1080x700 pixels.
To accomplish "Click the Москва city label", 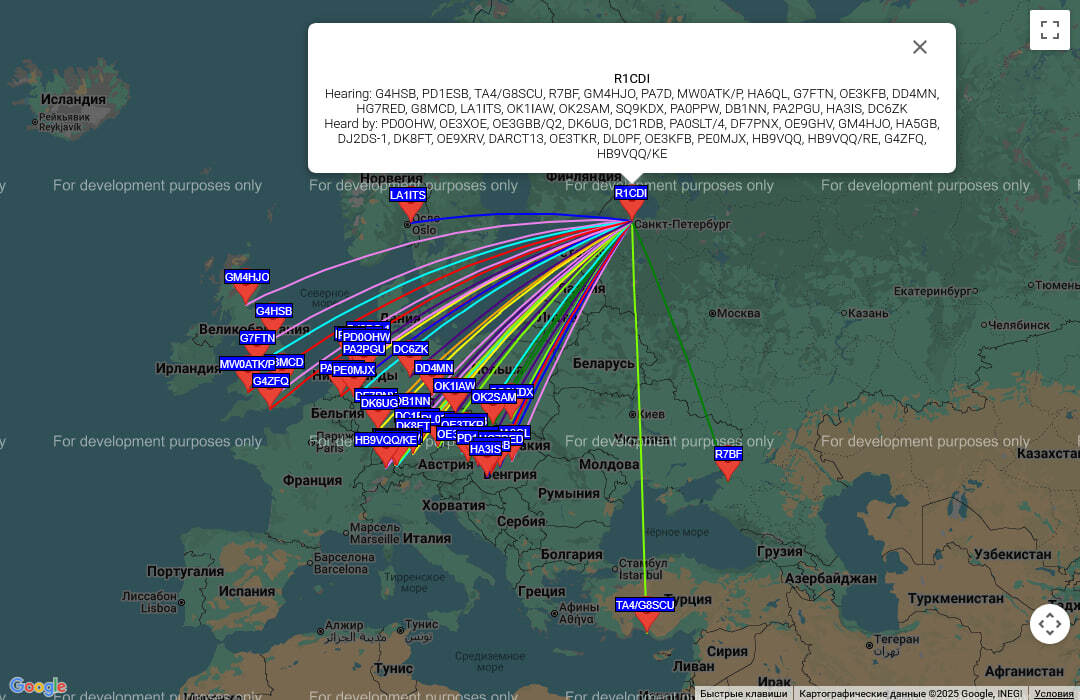I will 739,313.
